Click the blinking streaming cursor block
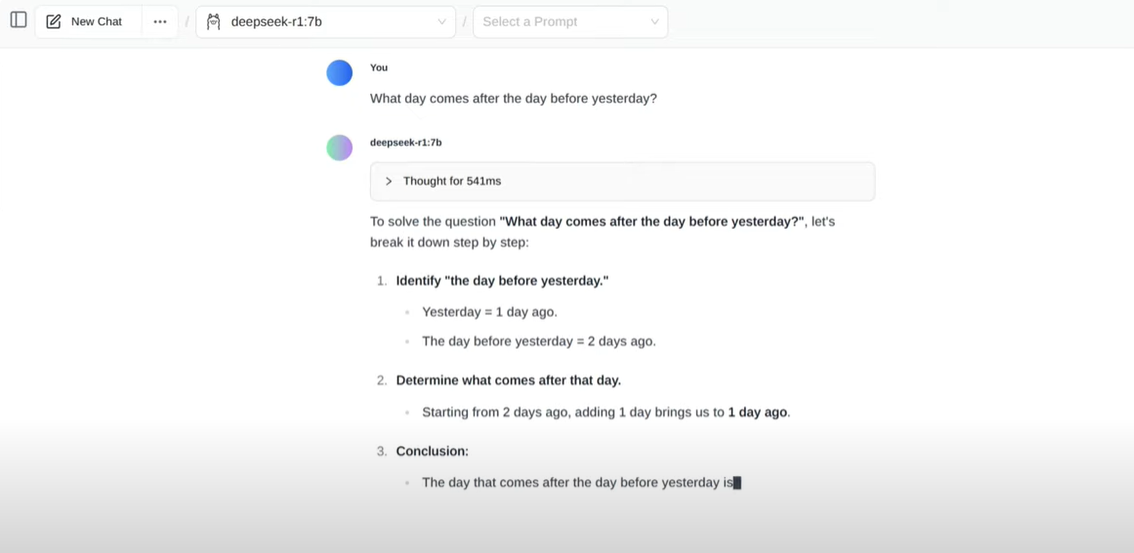 738,483
